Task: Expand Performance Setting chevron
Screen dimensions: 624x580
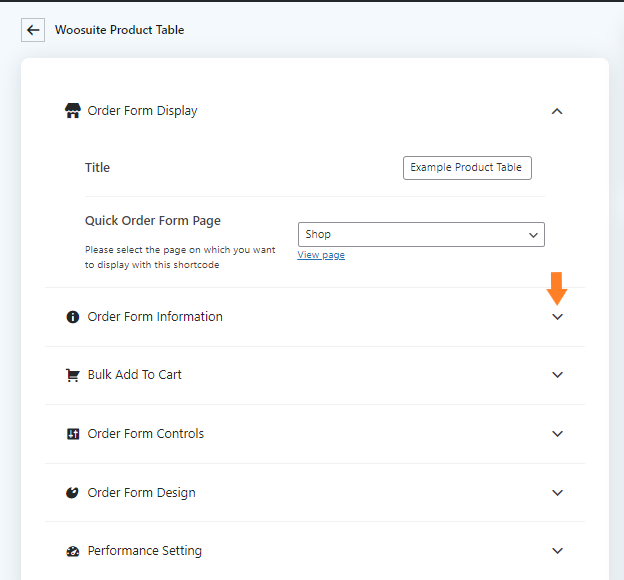Action: (558, 551)
